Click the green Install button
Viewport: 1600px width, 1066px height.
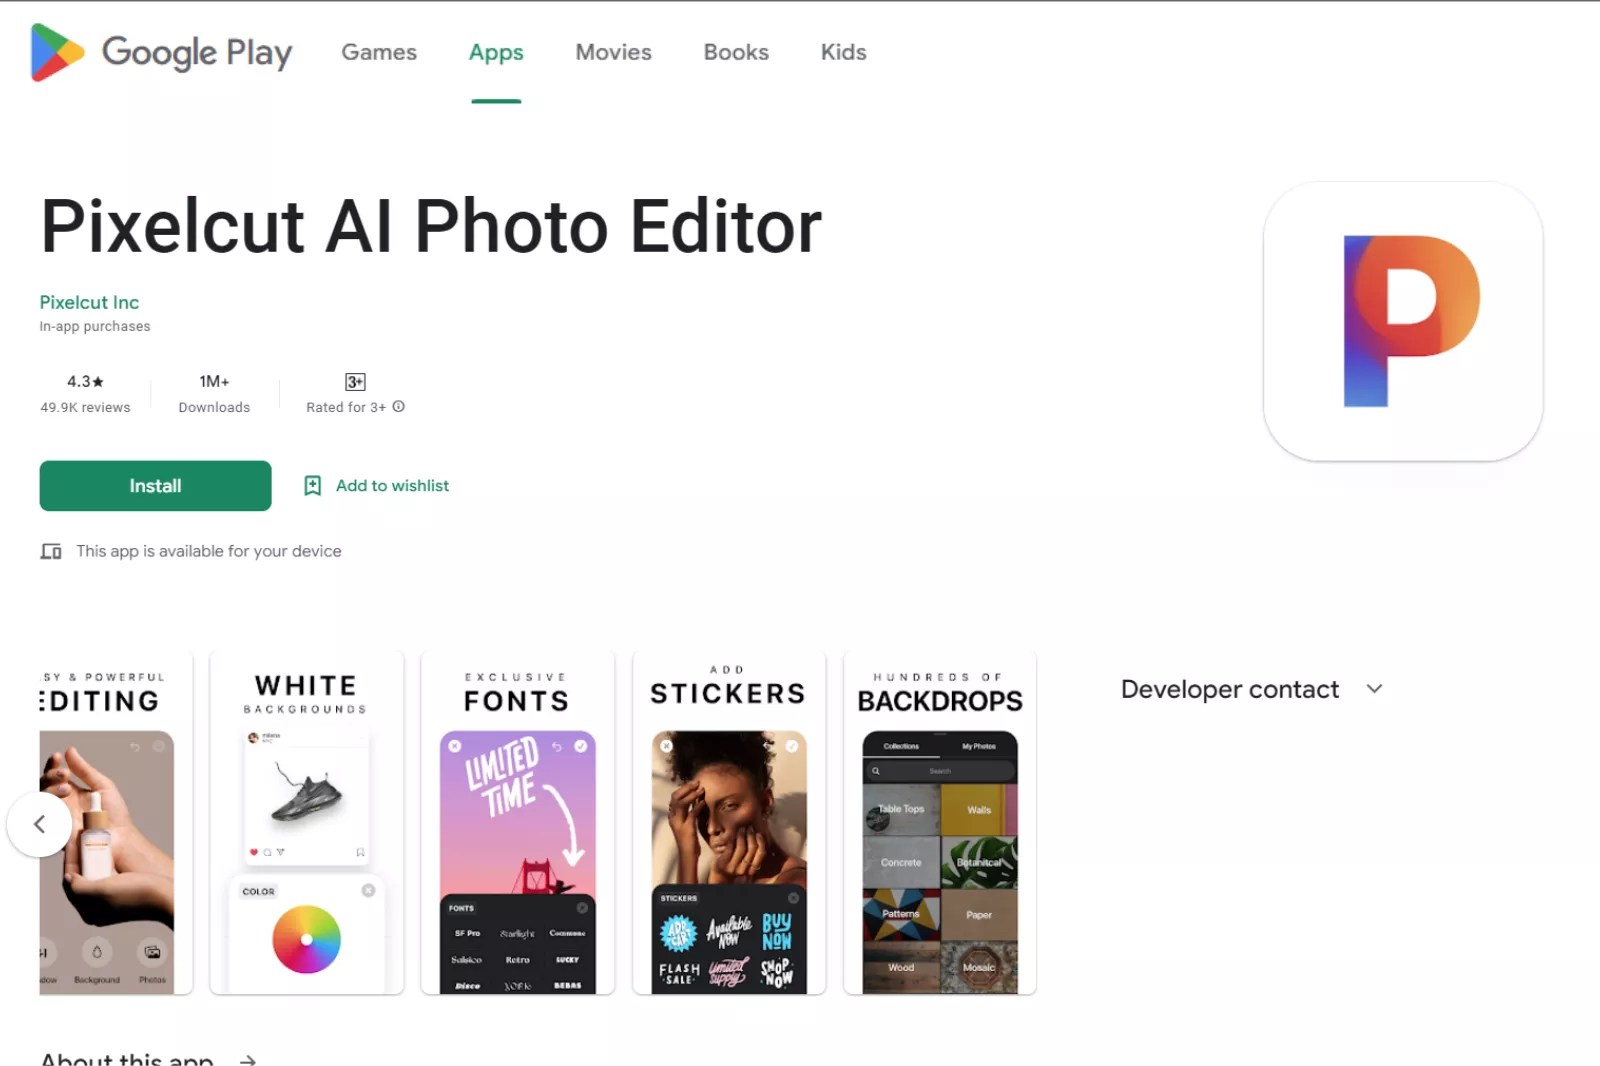click(x=155, y=486)
